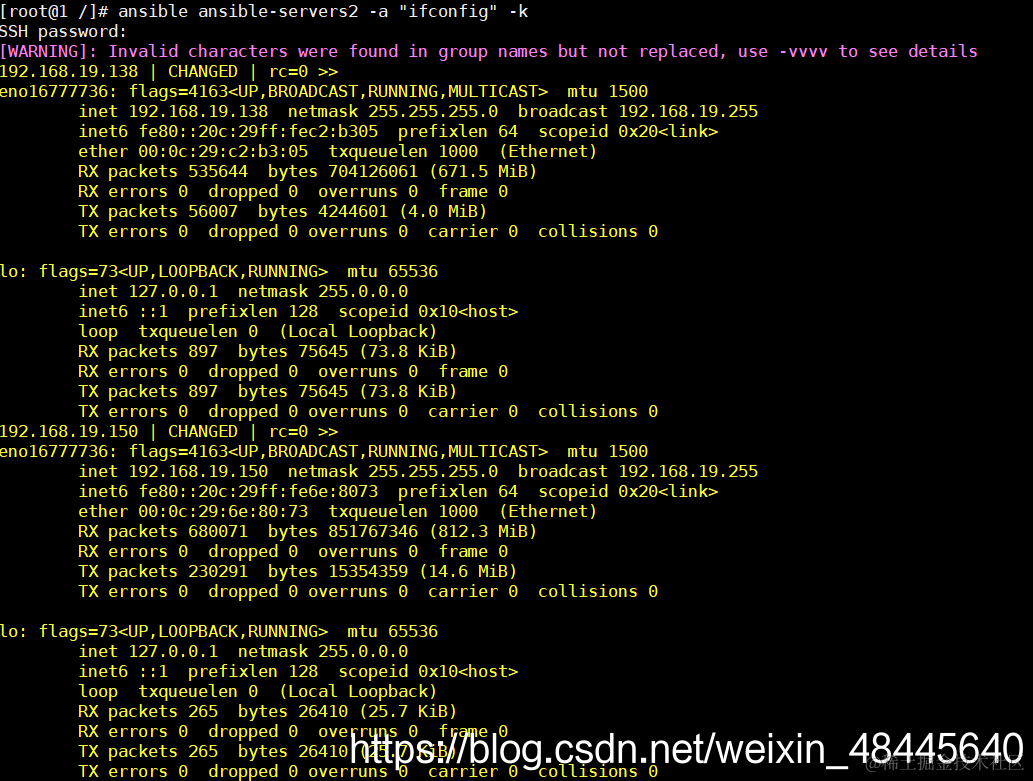The height and width of the screenshot is (781, 1033).
Task: Click the first lo: LOOPBACK flags line
Action: click(219, 272)
